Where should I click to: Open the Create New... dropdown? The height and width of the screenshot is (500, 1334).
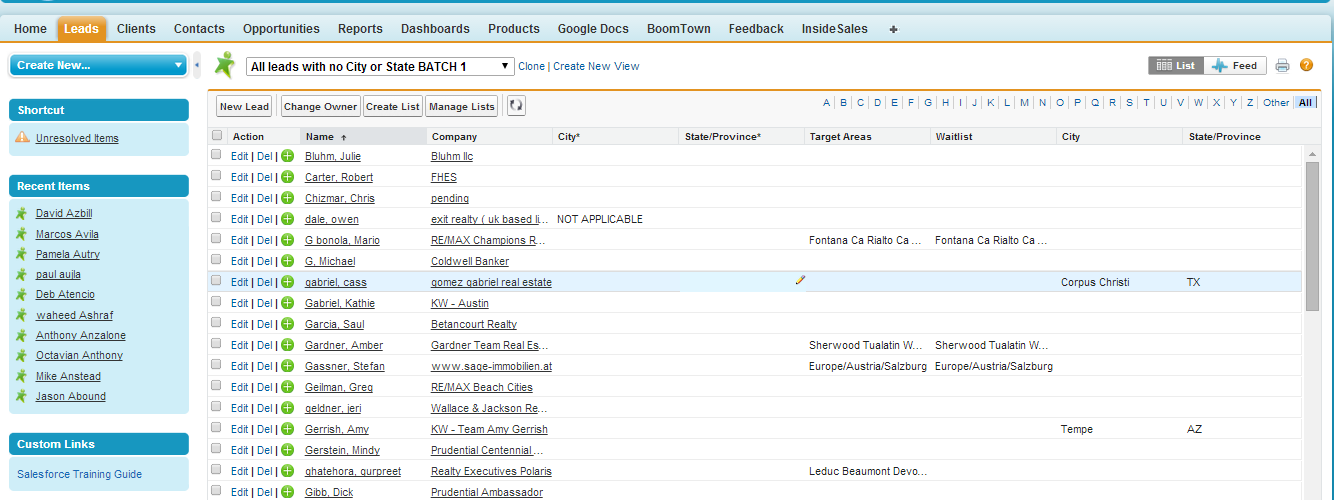[98, 65]
